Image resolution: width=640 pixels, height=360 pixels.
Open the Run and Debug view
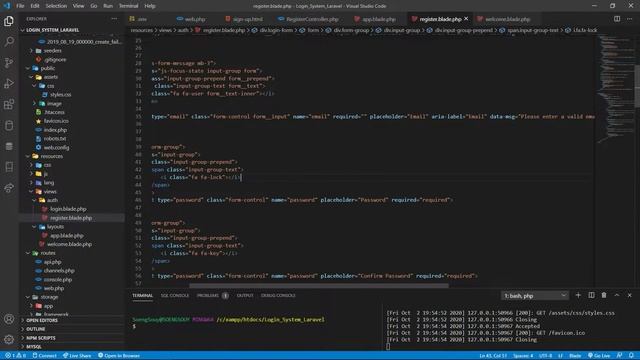9,83
